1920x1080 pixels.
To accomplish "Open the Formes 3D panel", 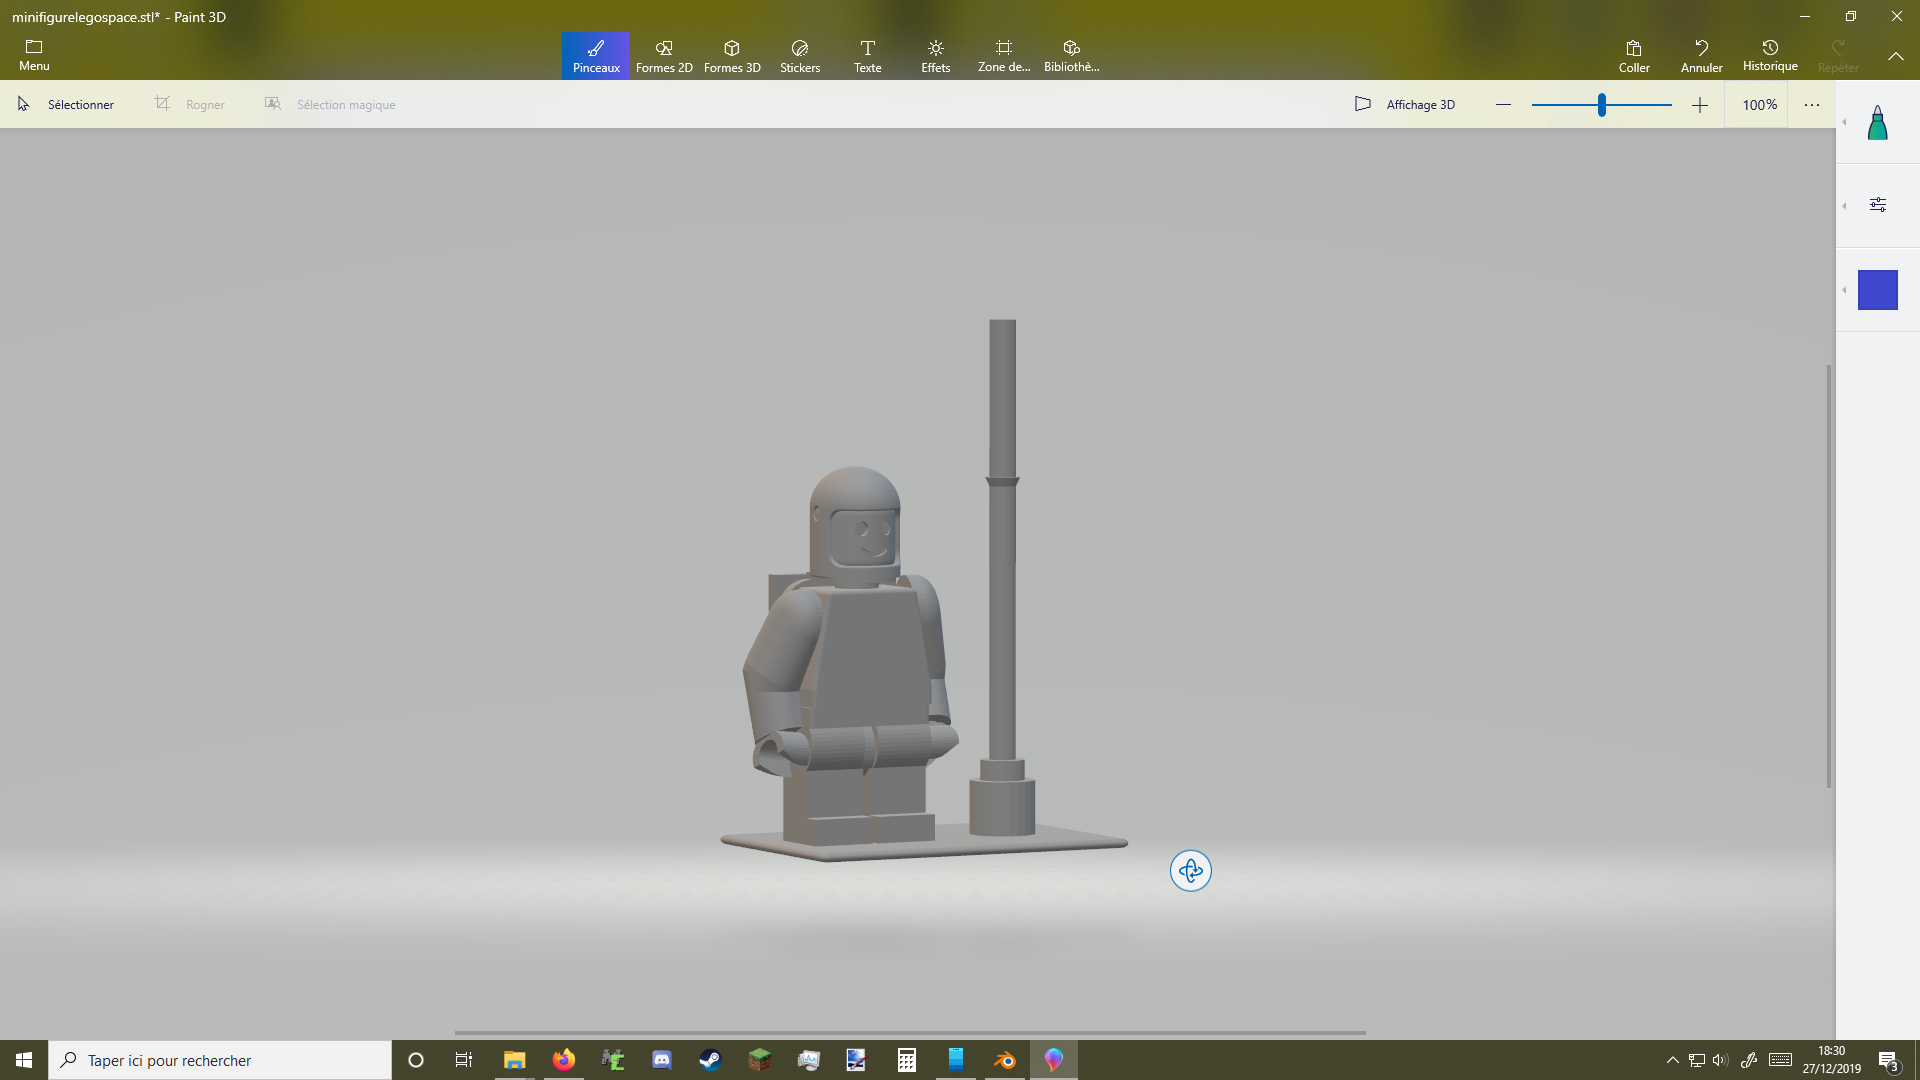I will [732, 55].
